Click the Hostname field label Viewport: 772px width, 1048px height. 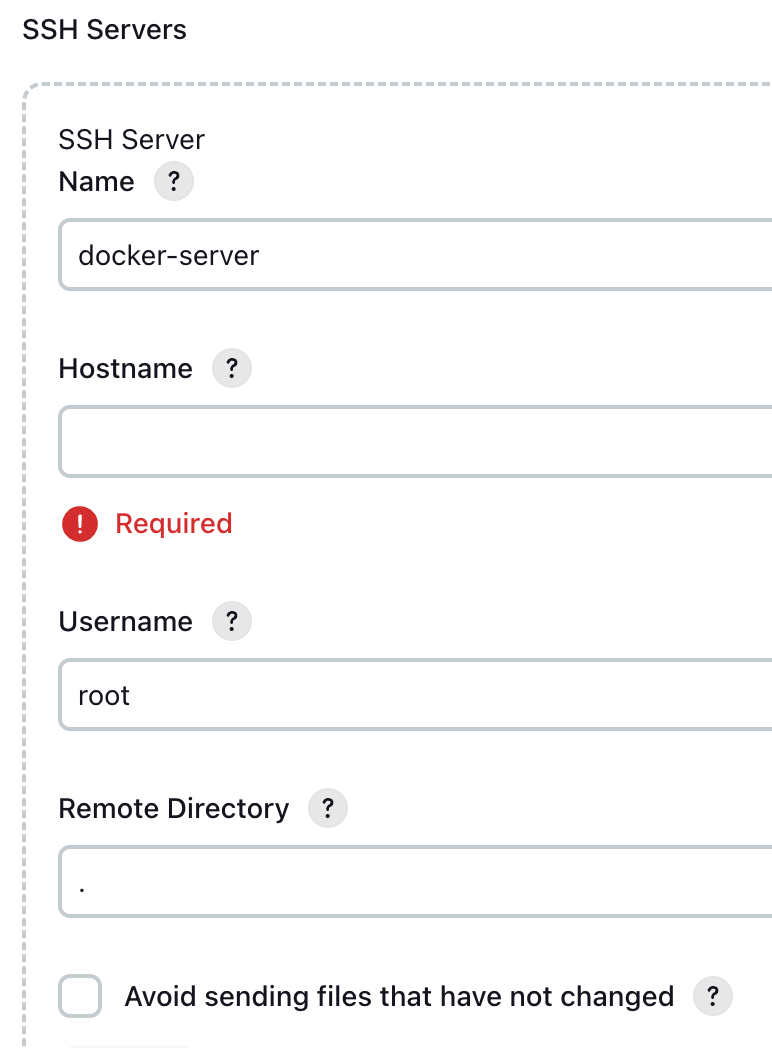tap(125, 369)
